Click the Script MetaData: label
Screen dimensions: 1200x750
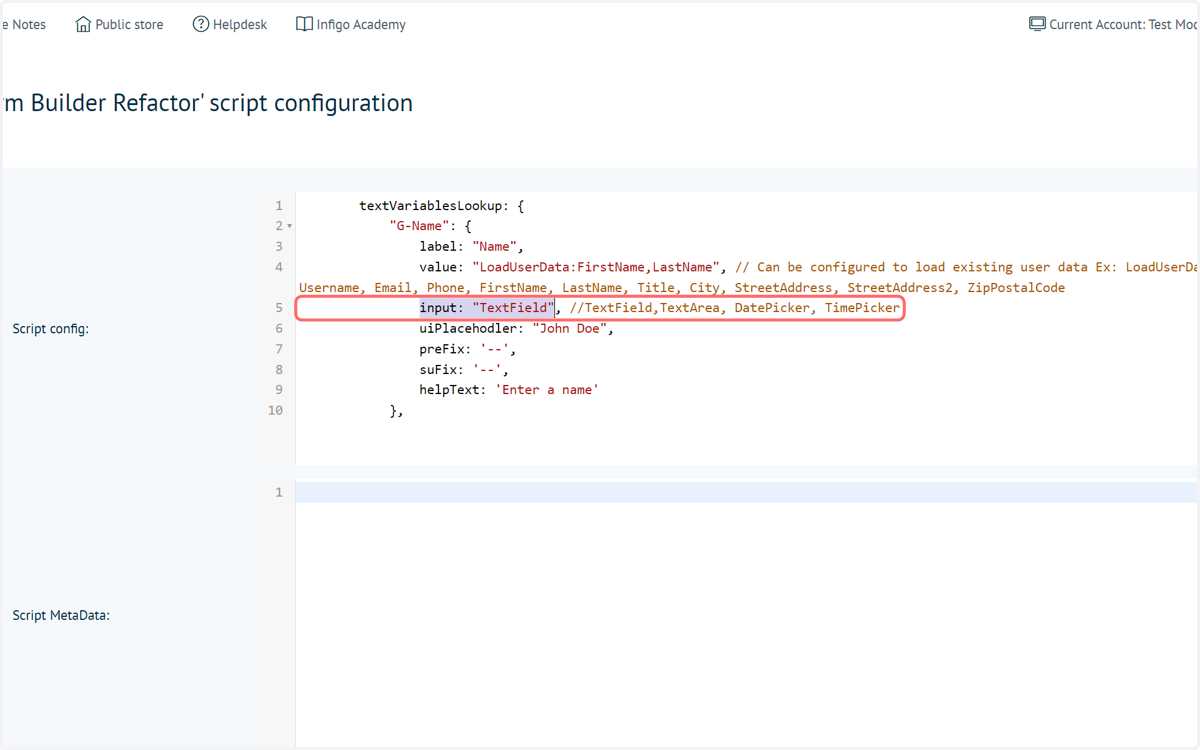tap(61, 615)
